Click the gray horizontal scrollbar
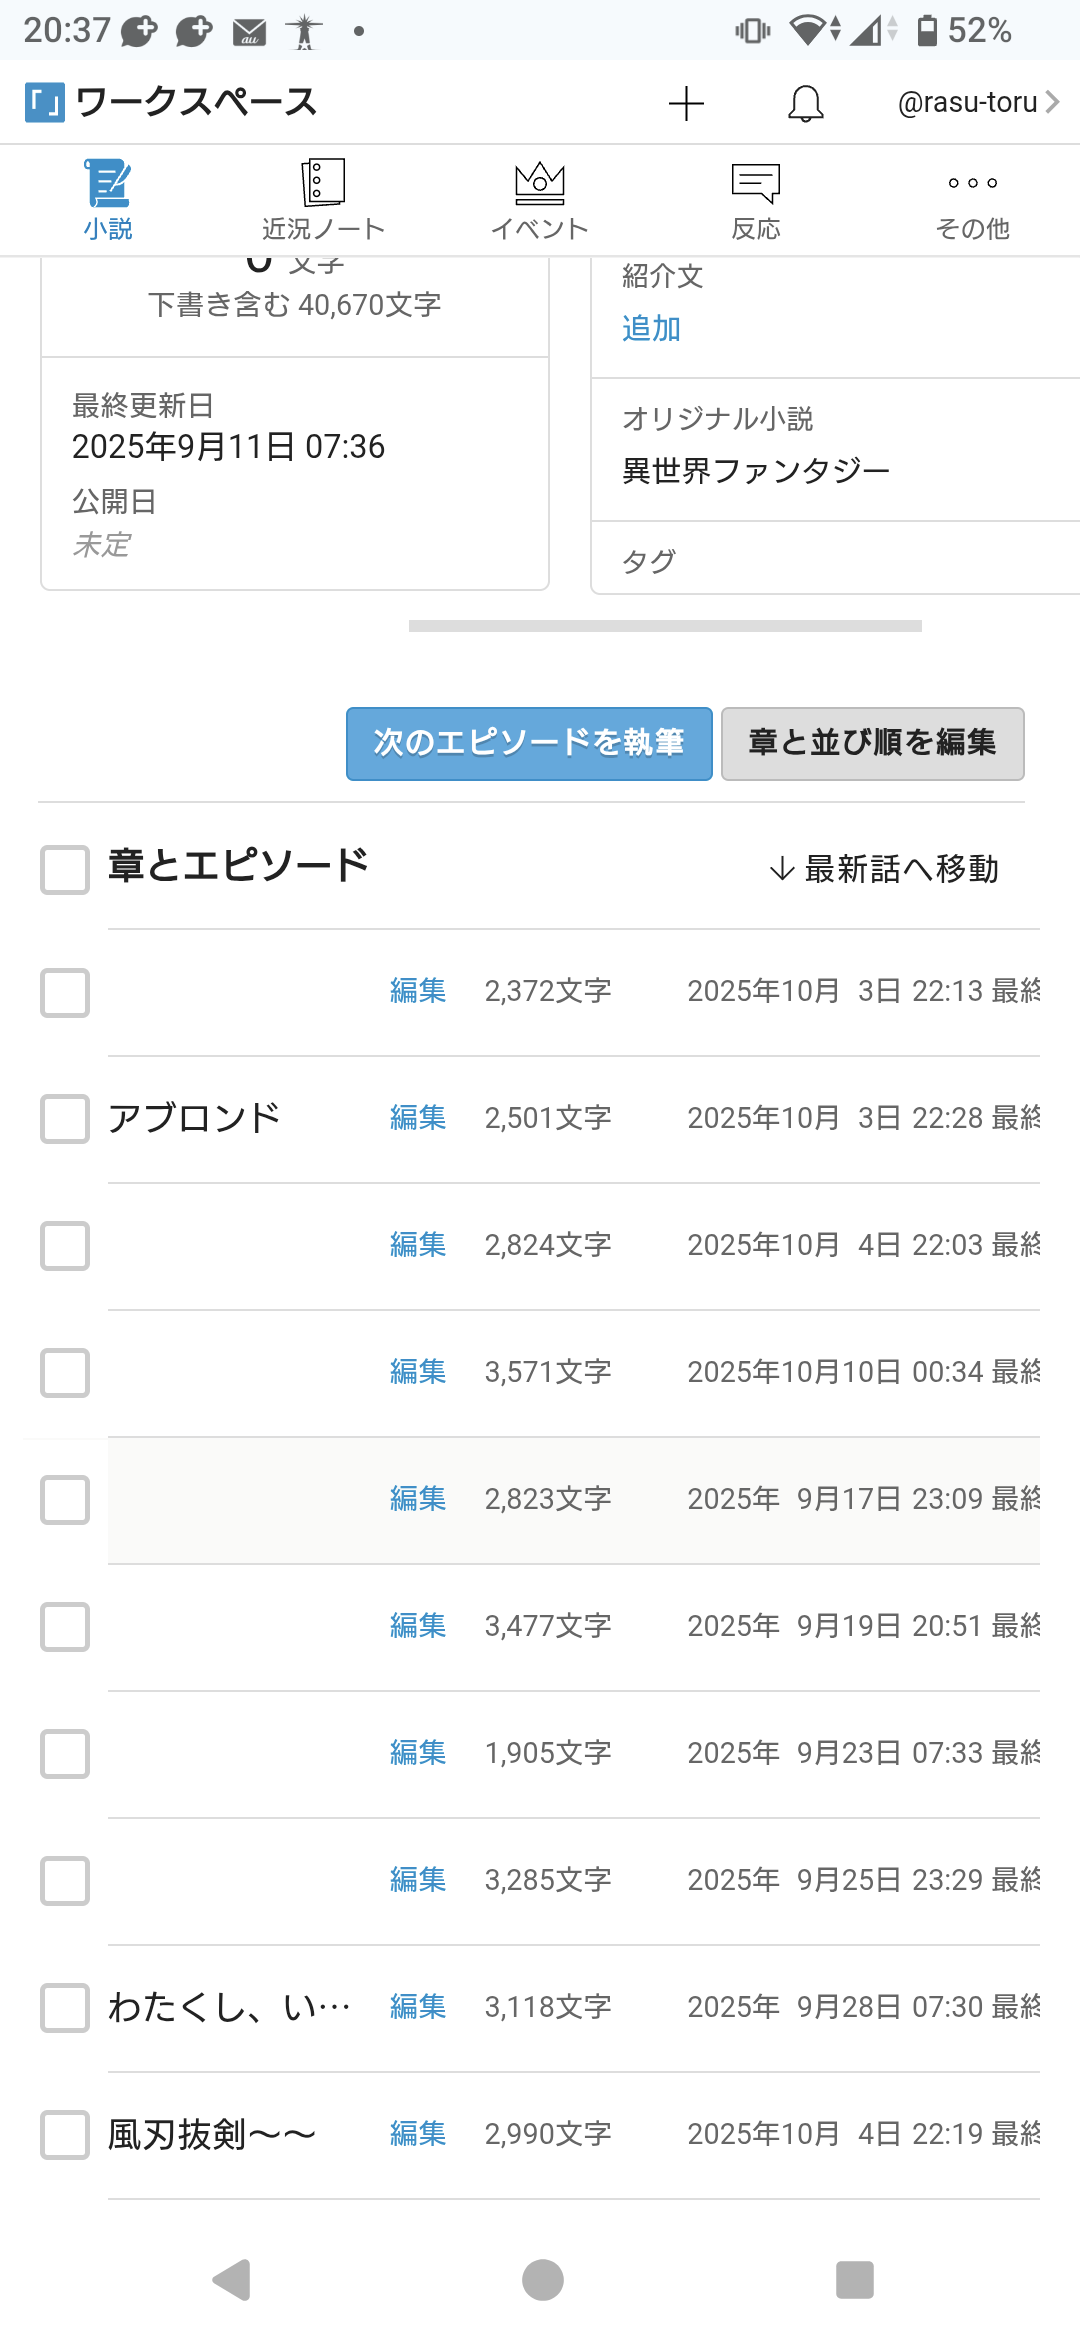The width and height of the screenshot is (1080, 2340). (665, 626)
